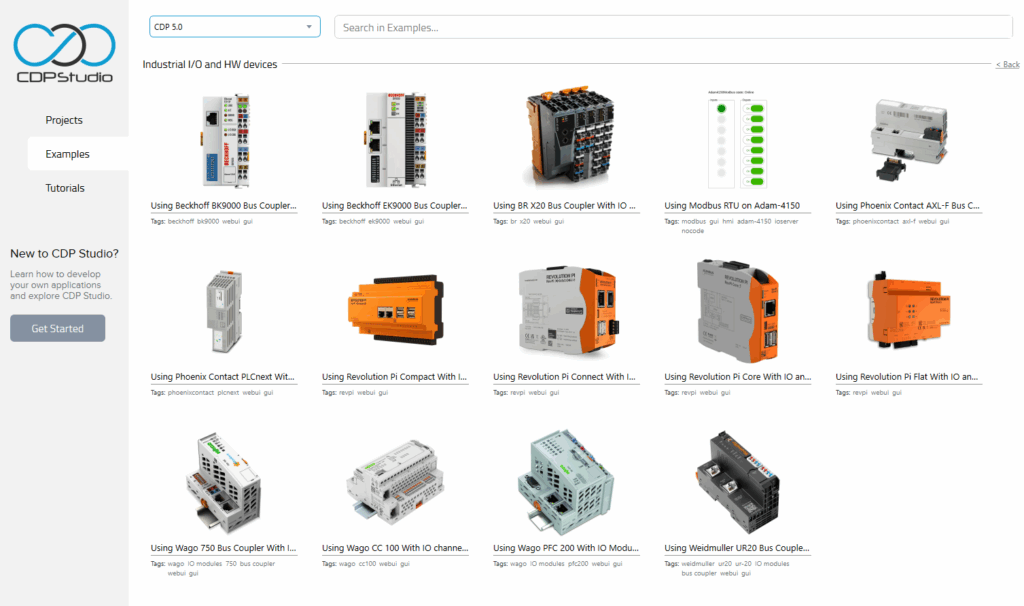Click the Get Started button
This screenshot has height=606, width=1024.
(57, 328)
